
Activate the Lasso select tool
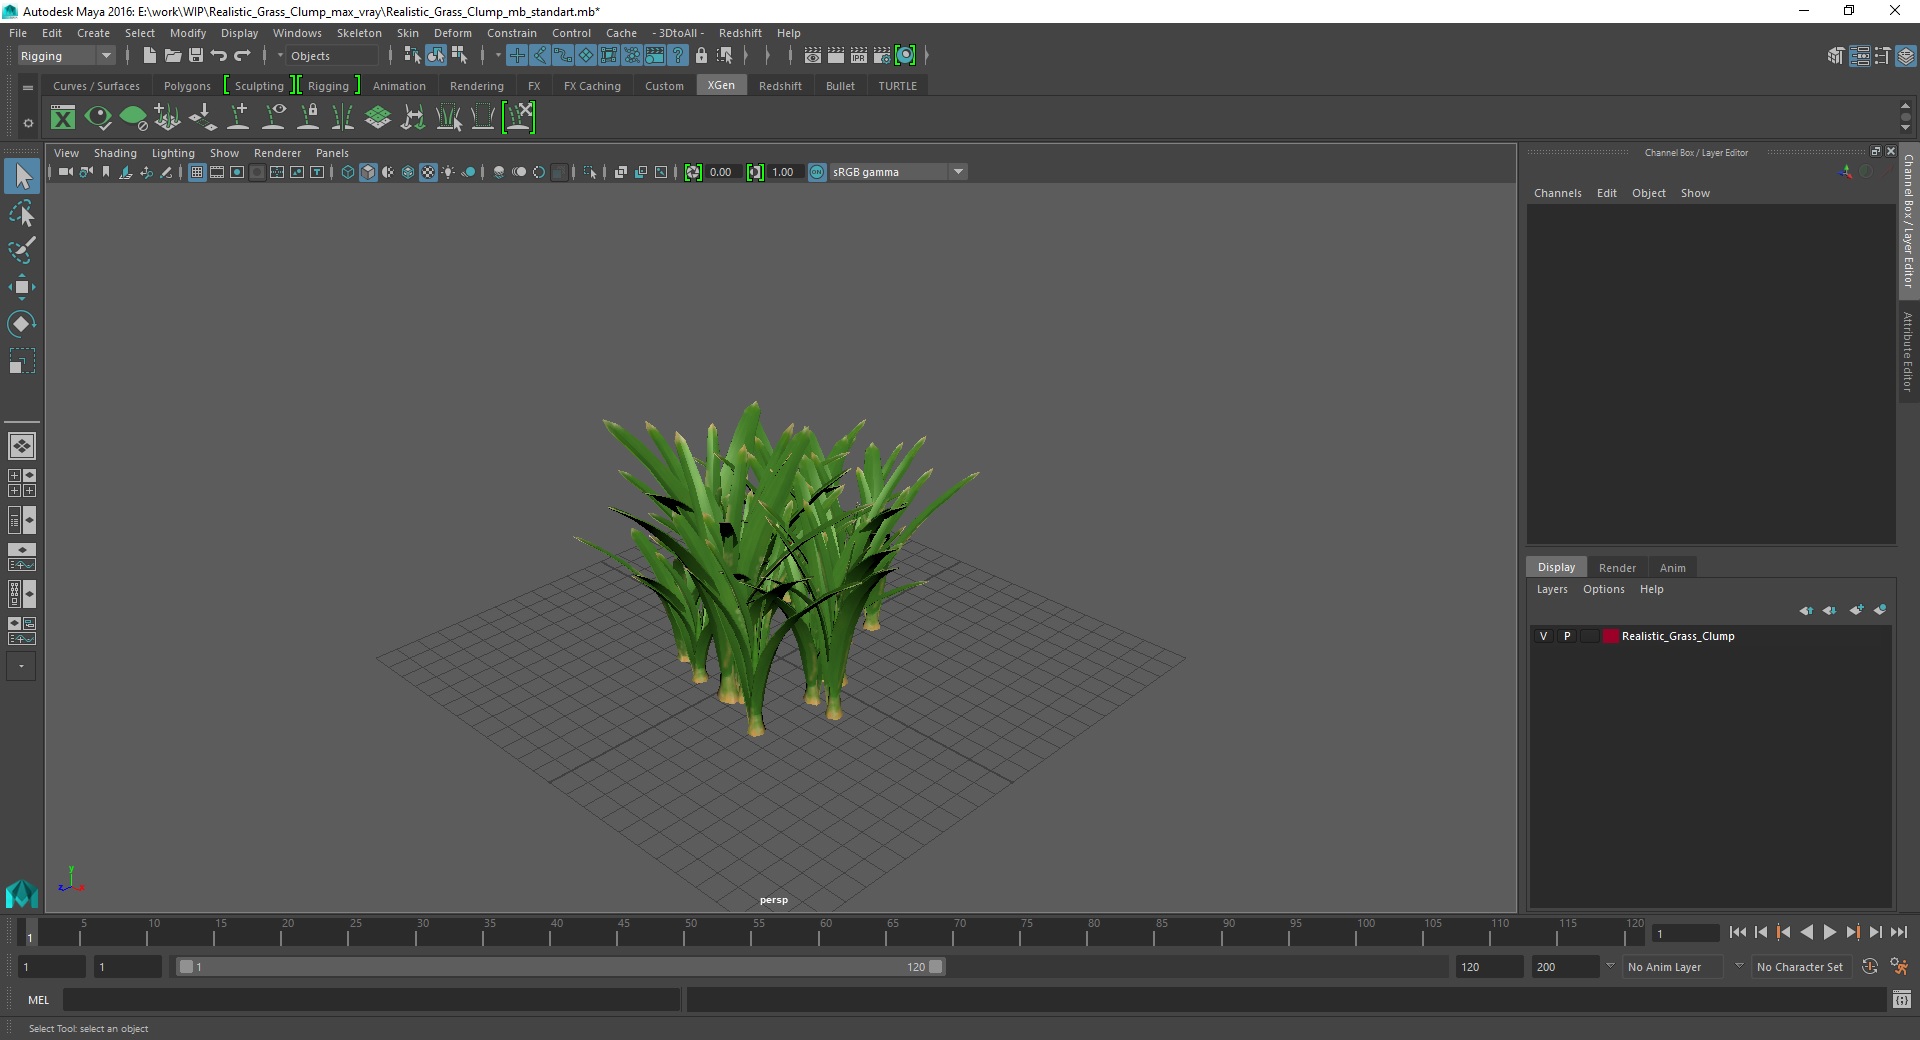pyautogui.click(x=22, y=214)
